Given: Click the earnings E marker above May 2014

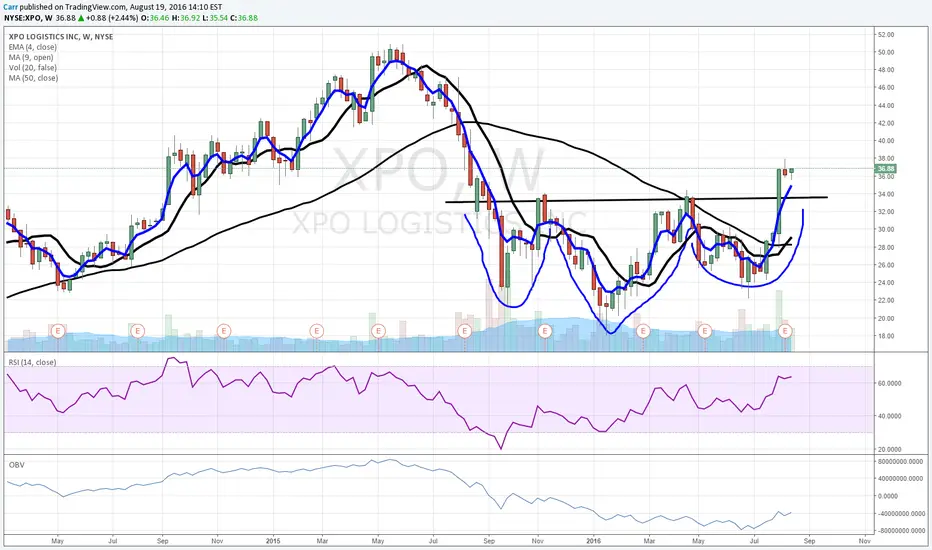Looking at the screenshot, I should coord(58,330).
